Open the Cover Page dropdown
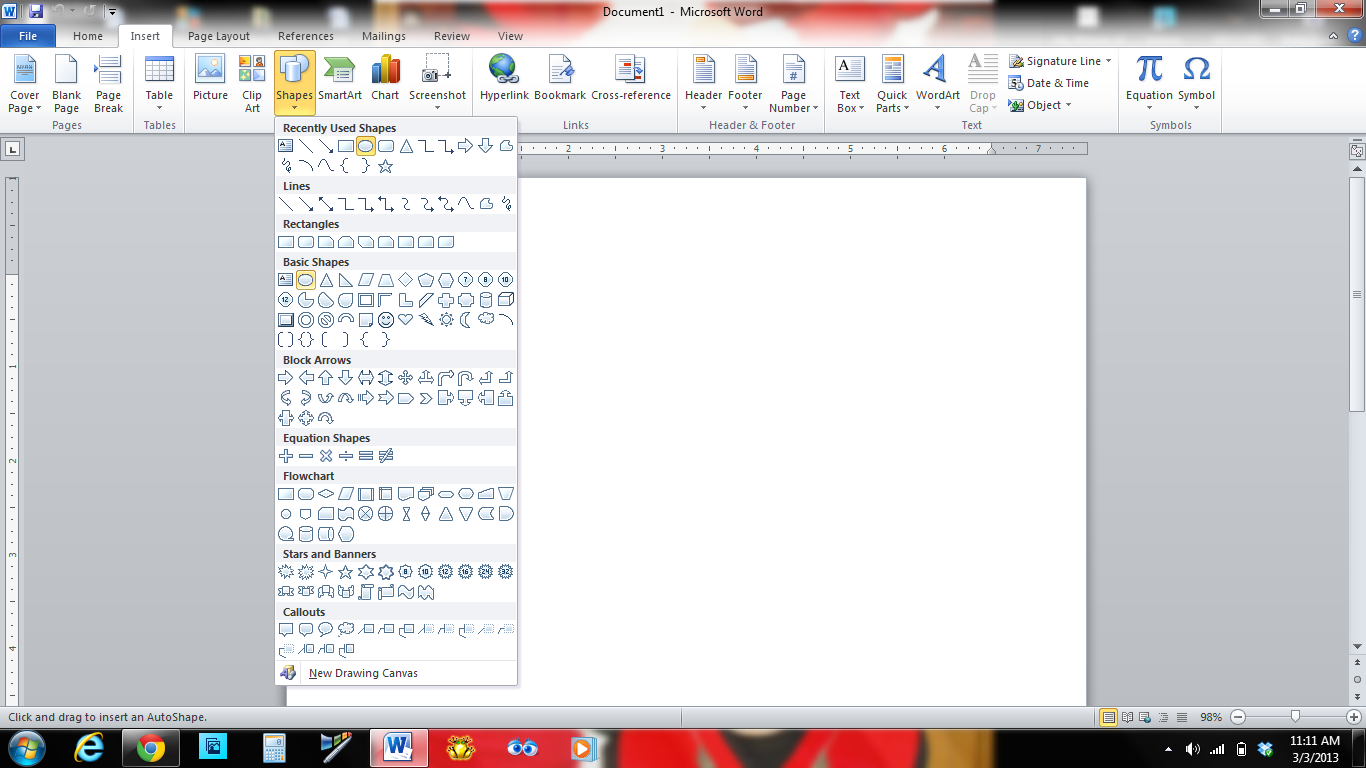 [x=25, y=84]
